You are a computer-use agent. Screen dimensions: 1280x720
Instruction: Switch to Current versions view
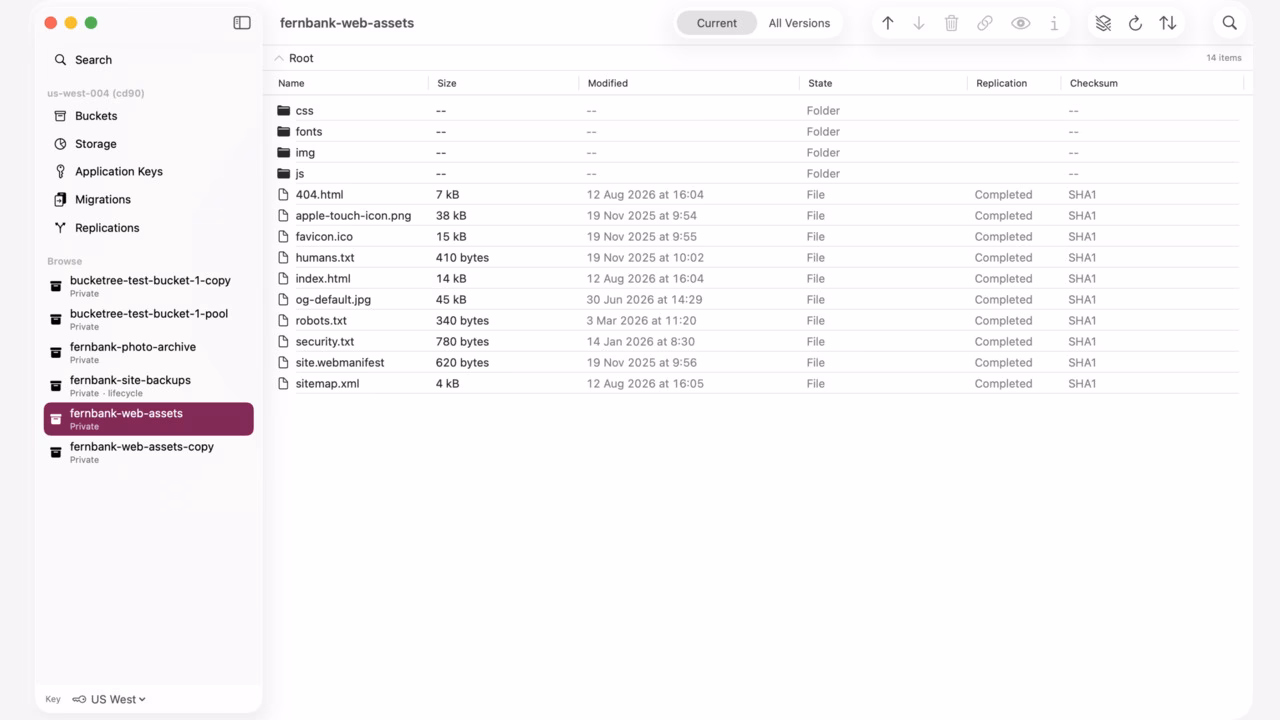coord(717,23)
